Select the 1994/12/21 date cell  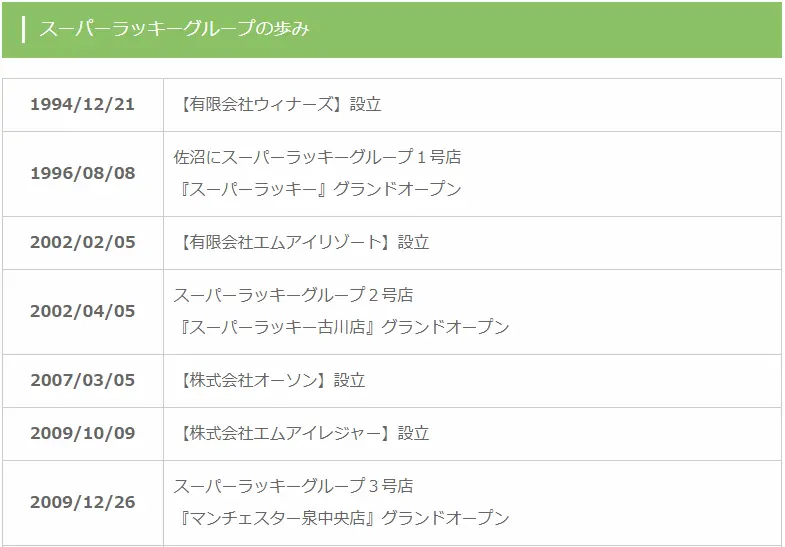[x=83, y=105]
